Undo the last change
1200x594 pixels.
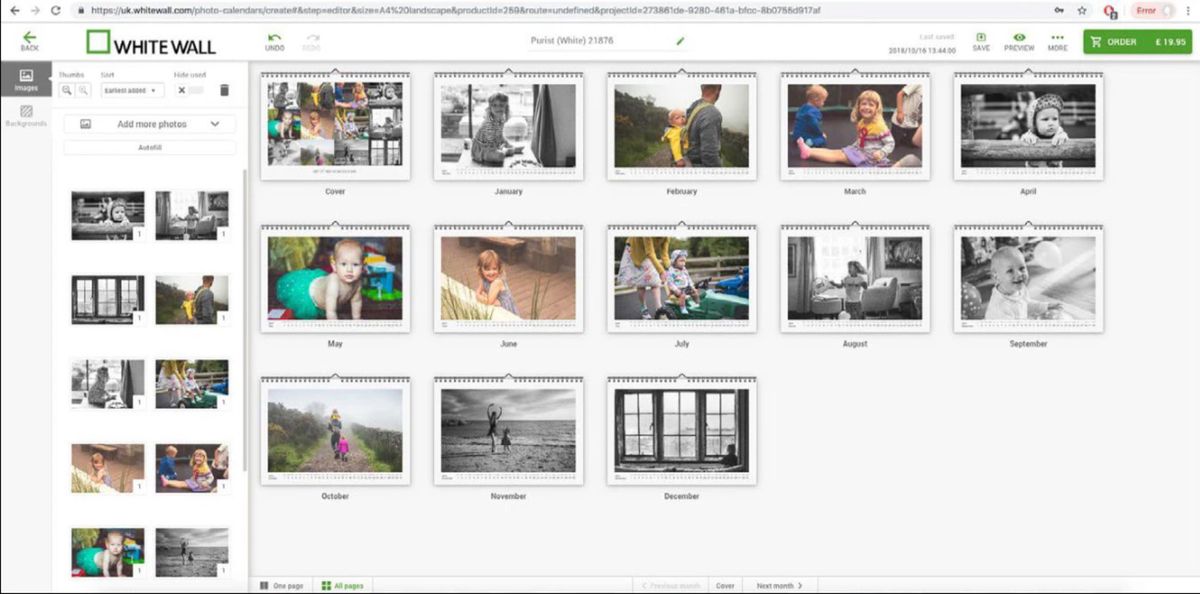[x=274, y=40]
